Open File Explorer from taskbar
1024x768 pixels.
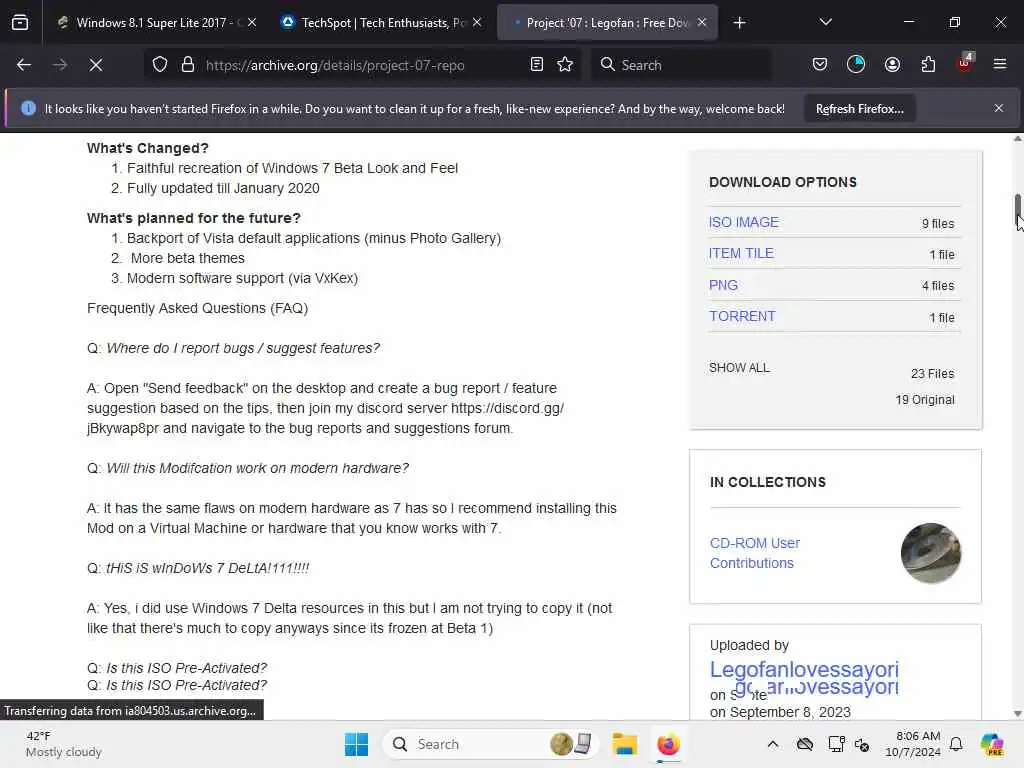tap(624, 744)
